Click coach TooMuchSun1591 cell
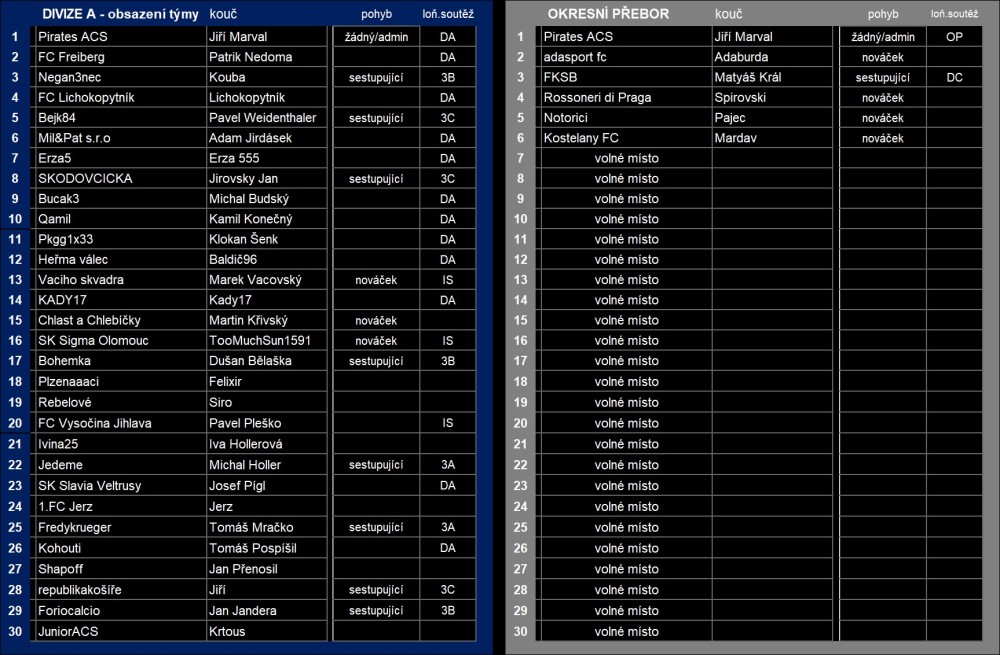 coord(267,341)
